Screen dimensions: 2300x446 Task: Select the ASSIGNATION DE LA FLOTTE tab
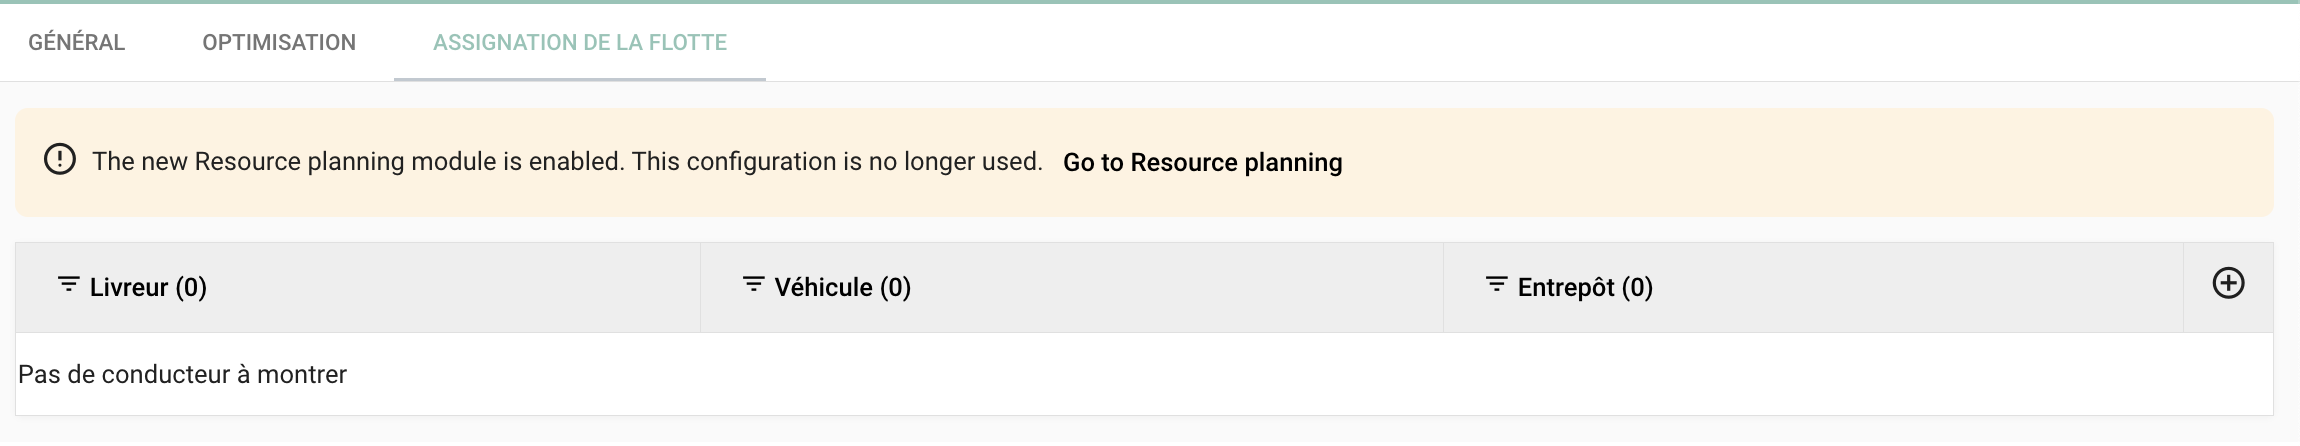pos(580,42)
